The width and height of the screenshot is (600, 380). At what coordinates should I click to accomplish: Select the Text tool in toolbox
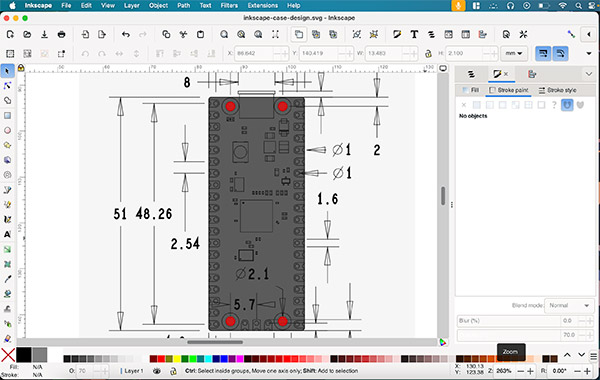point(7,234)
